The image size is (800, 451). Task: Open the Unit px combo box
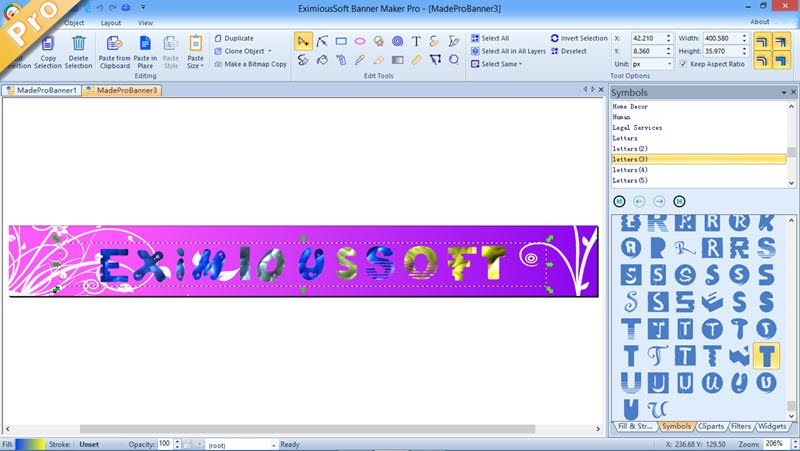652,64
